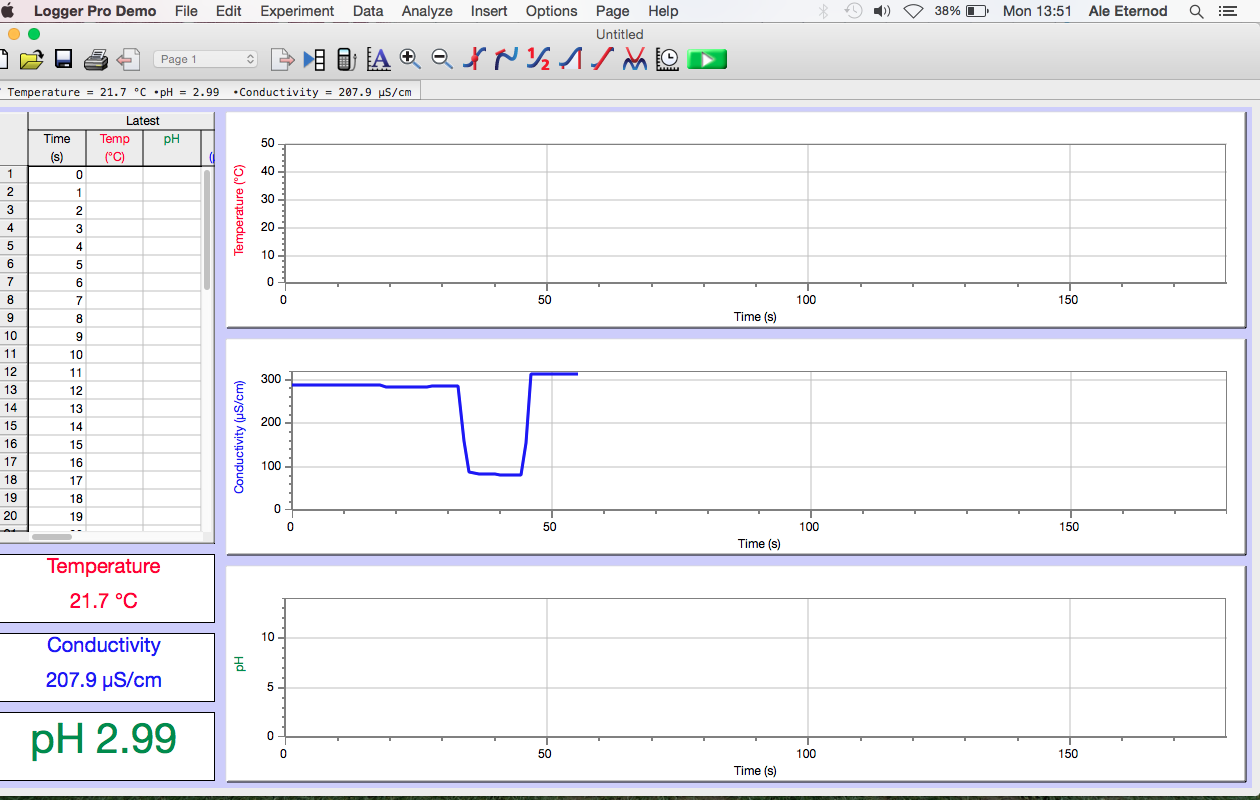Print using the printer toolbar icon

point(95,60)
